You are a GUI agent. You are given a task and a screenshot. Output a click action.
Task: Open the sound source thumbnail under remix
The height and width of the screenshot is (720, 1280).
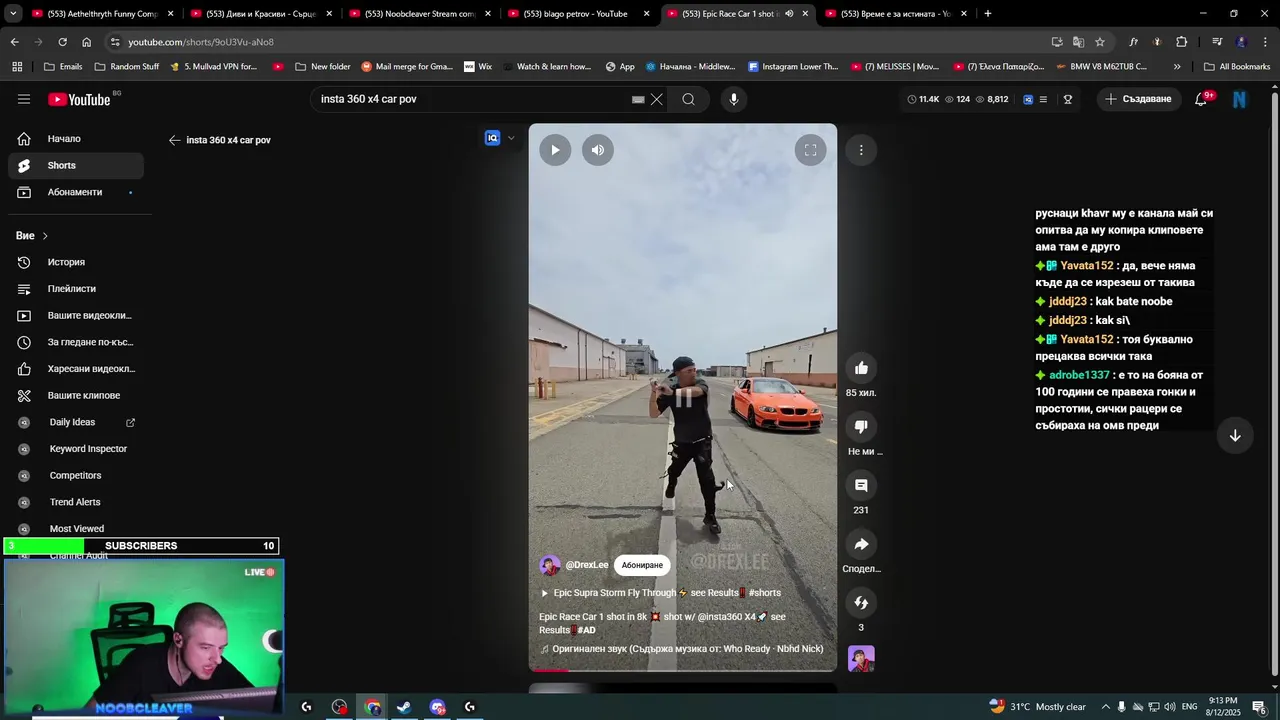pos(861,659)
